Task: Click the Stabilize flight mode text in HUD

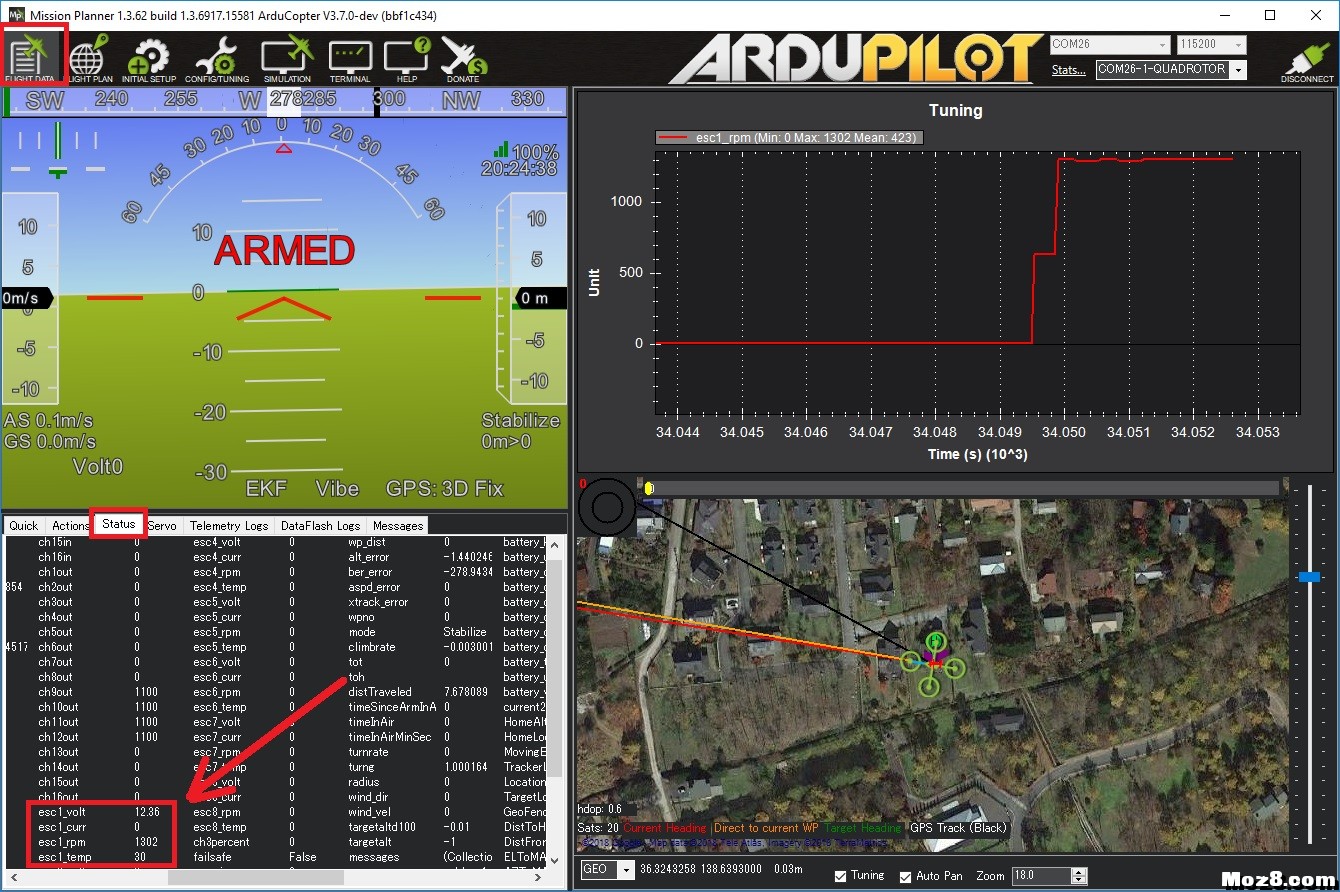Action: (520, 420)
